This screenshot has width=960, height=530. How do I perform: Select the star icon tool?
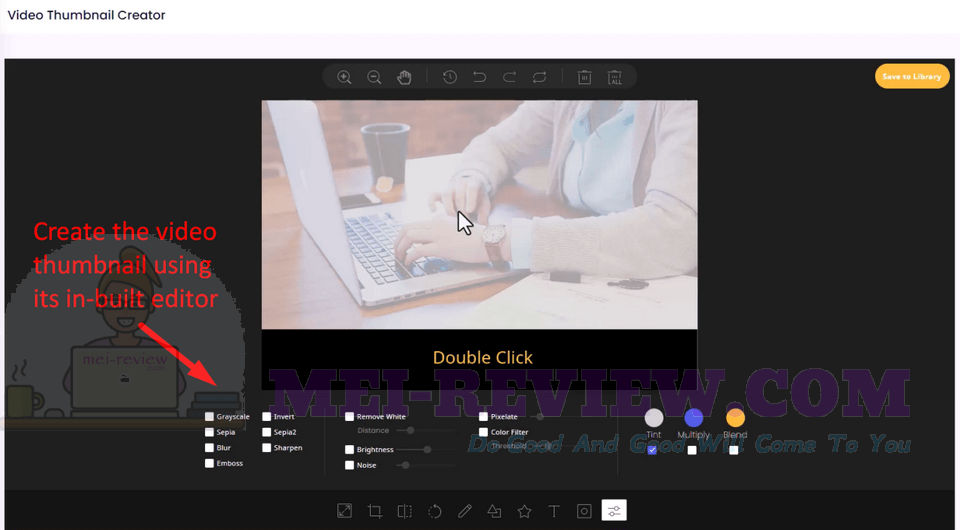pyautogui.click(x=524, y=510)
